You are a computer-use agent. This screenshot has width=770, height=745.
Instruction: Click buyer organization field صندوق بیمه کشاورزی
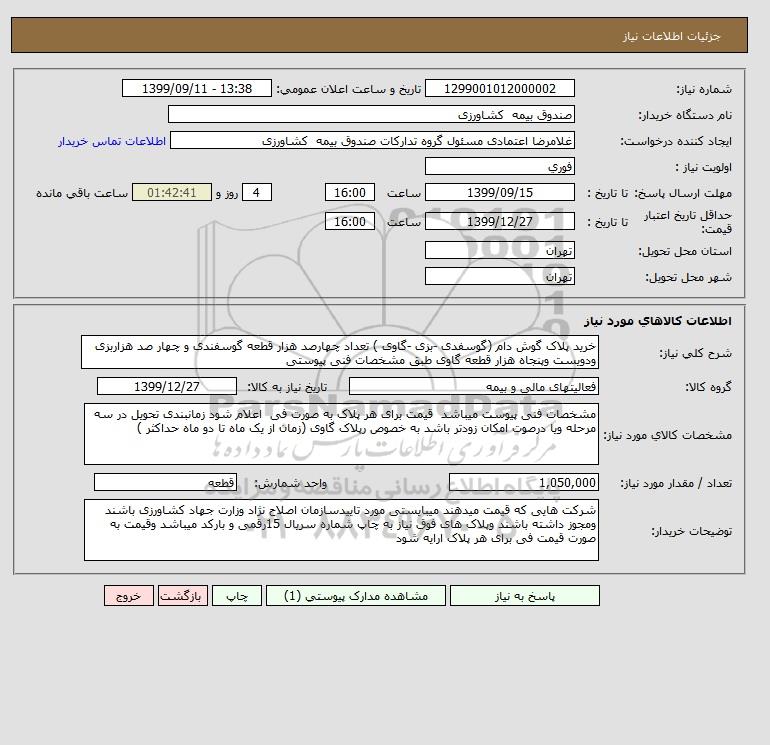tap(371, 115)
